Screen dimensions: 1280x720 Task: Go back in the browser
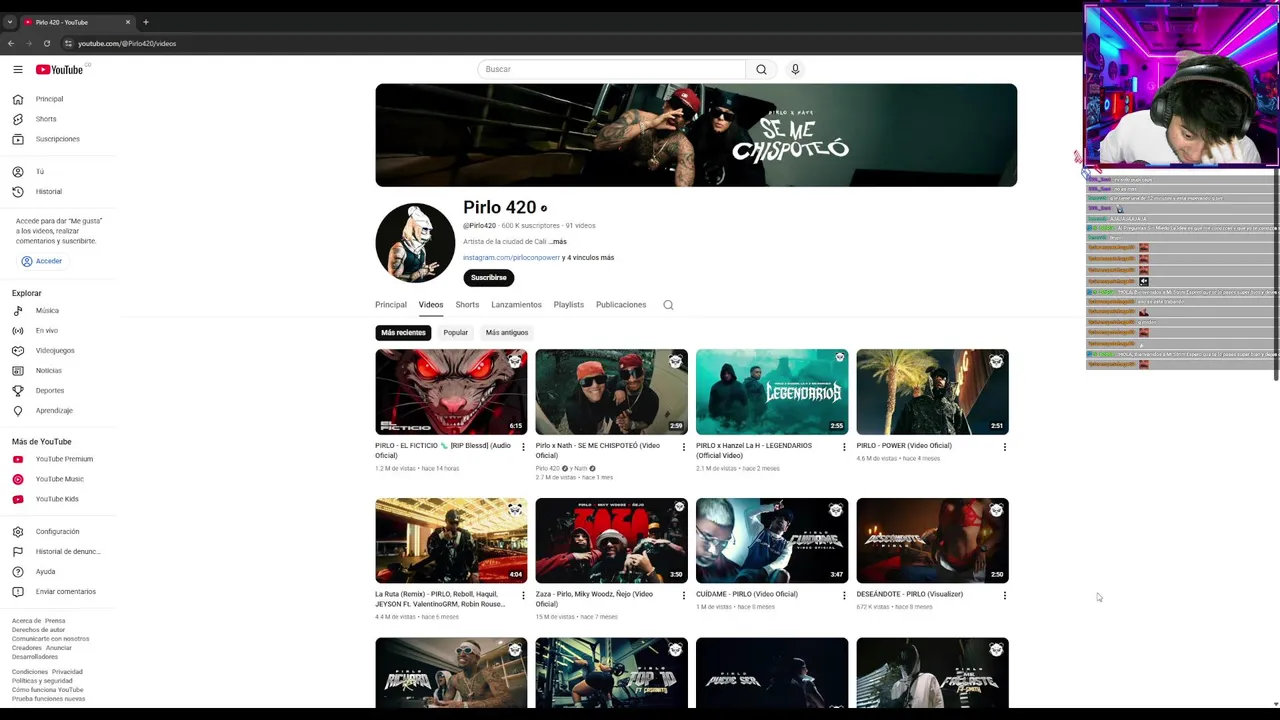(11, 43)
